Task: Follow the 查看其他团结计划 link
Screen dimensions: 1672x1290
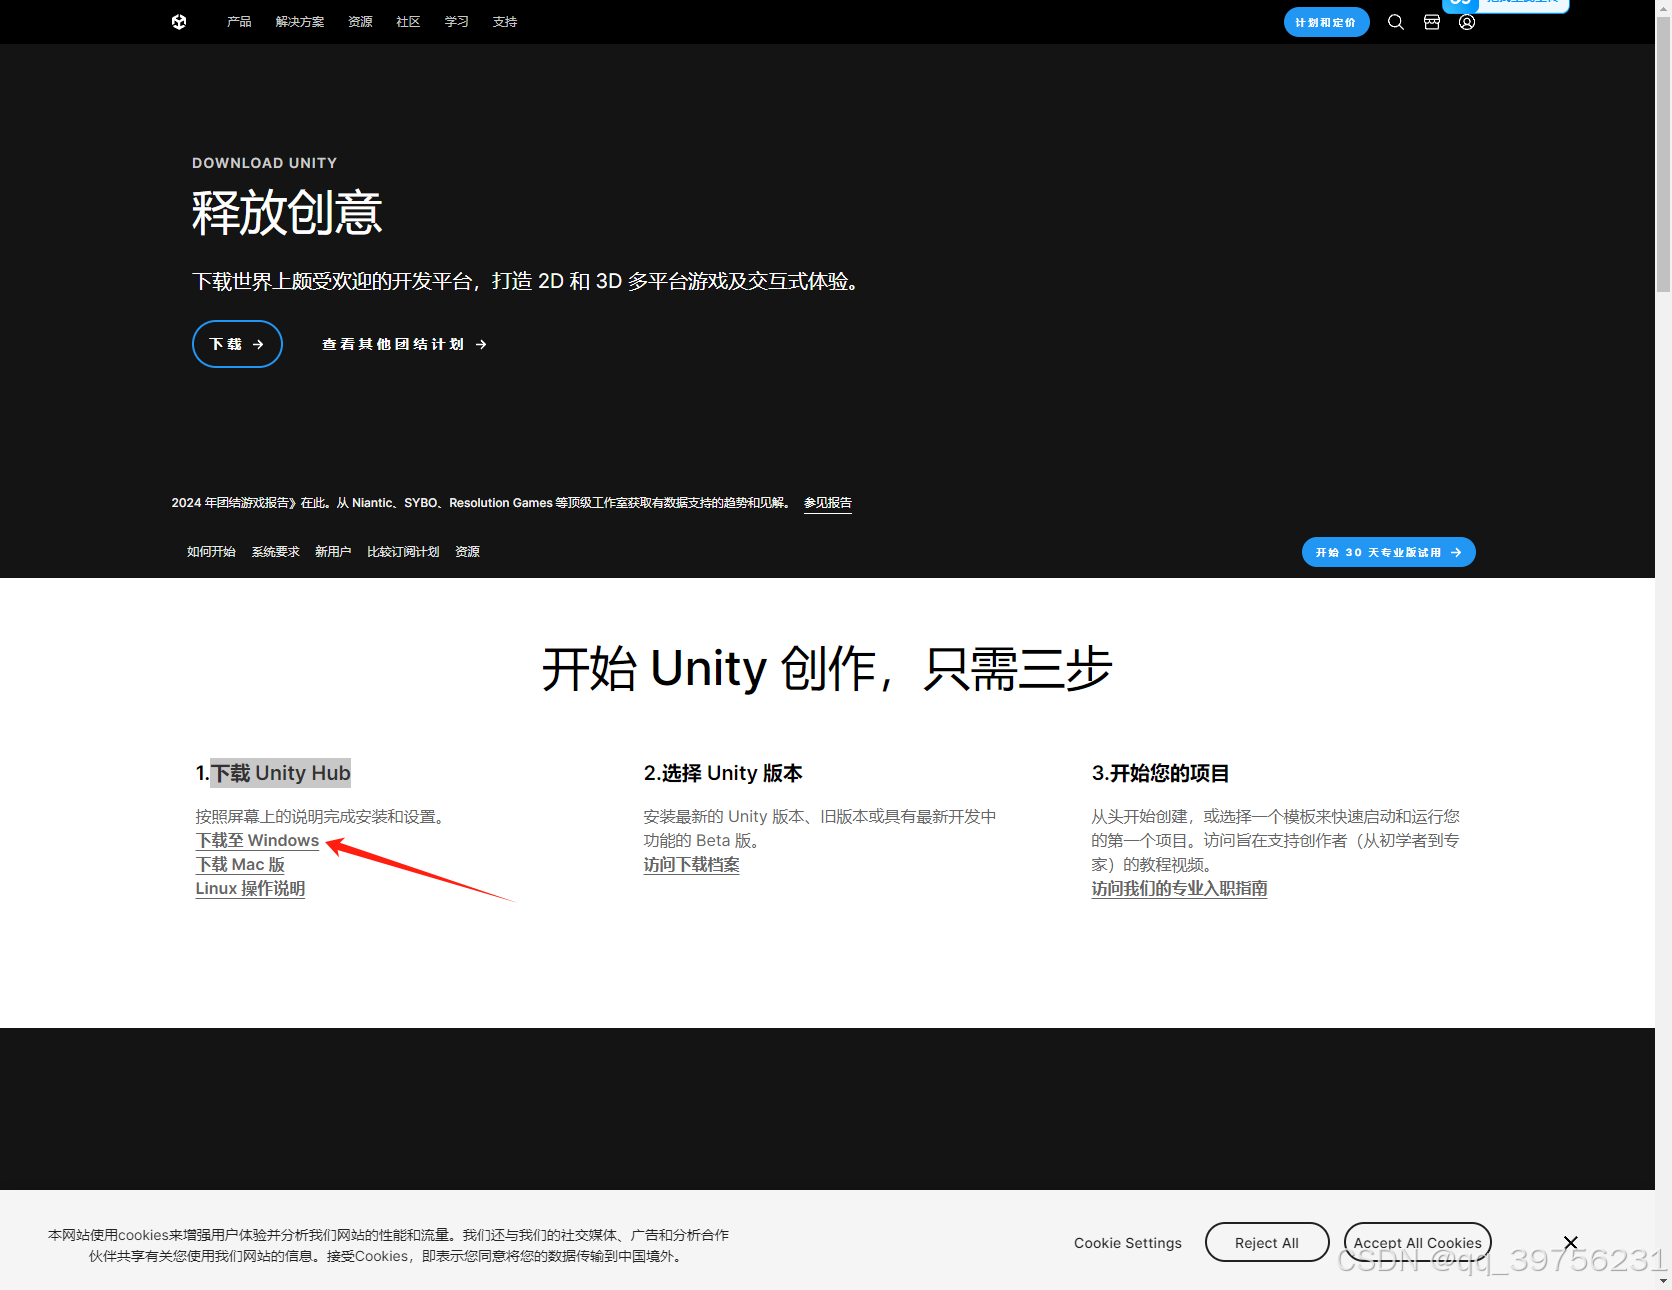Action: click(404, 344)
